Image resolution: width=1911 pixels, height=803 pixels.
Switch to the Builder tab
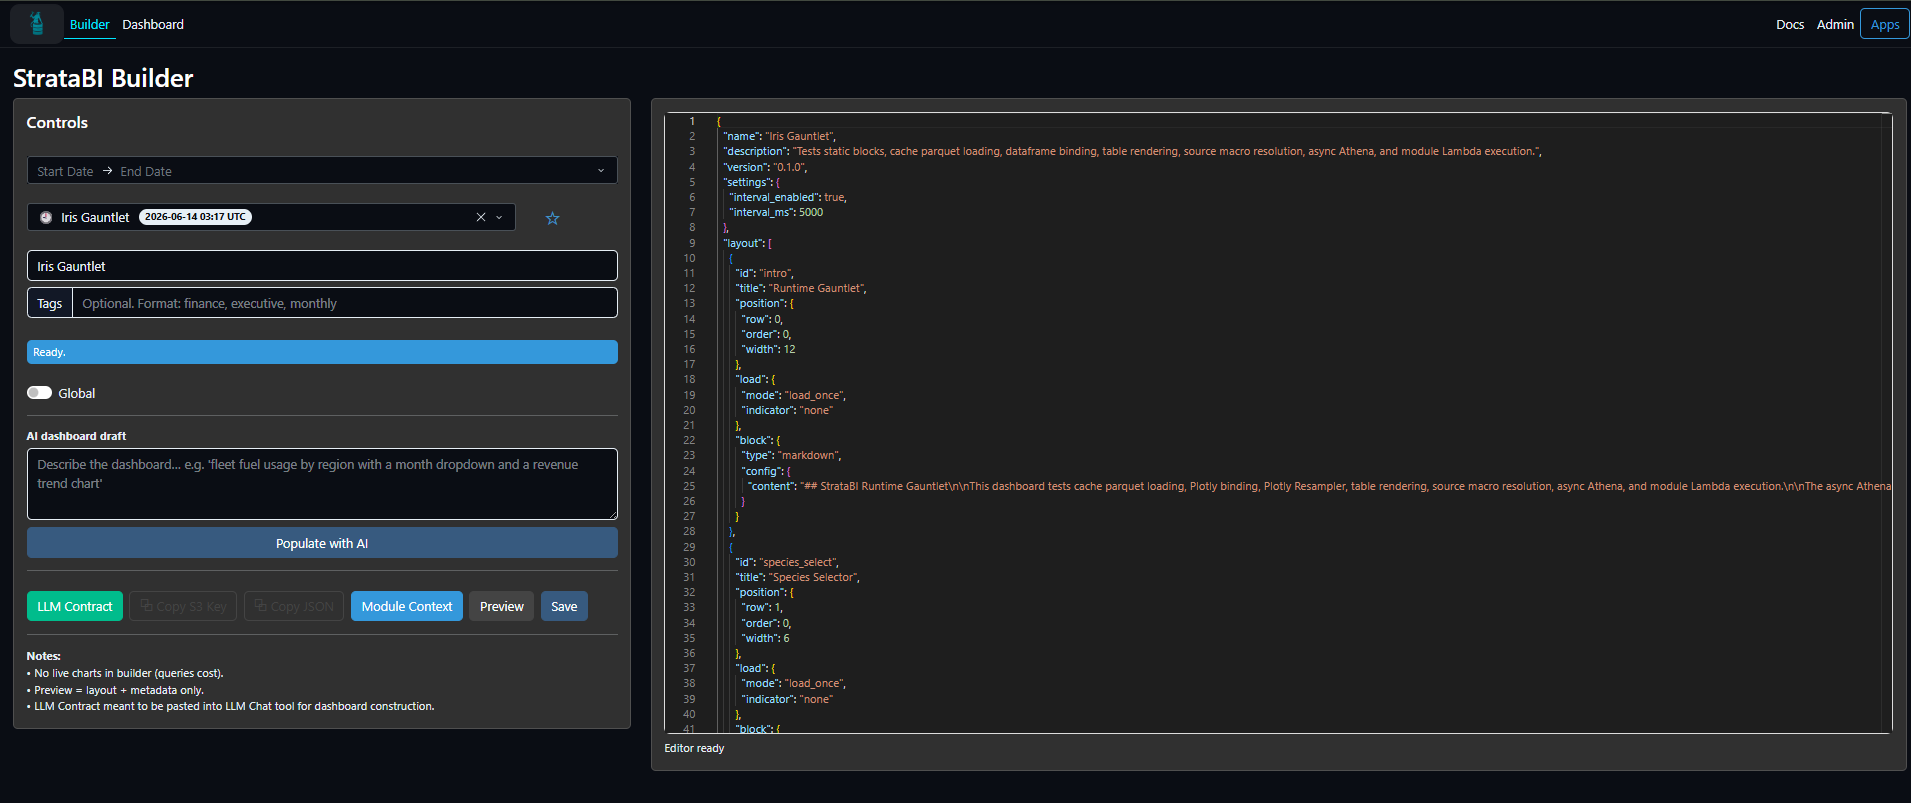tap(90, 24)
